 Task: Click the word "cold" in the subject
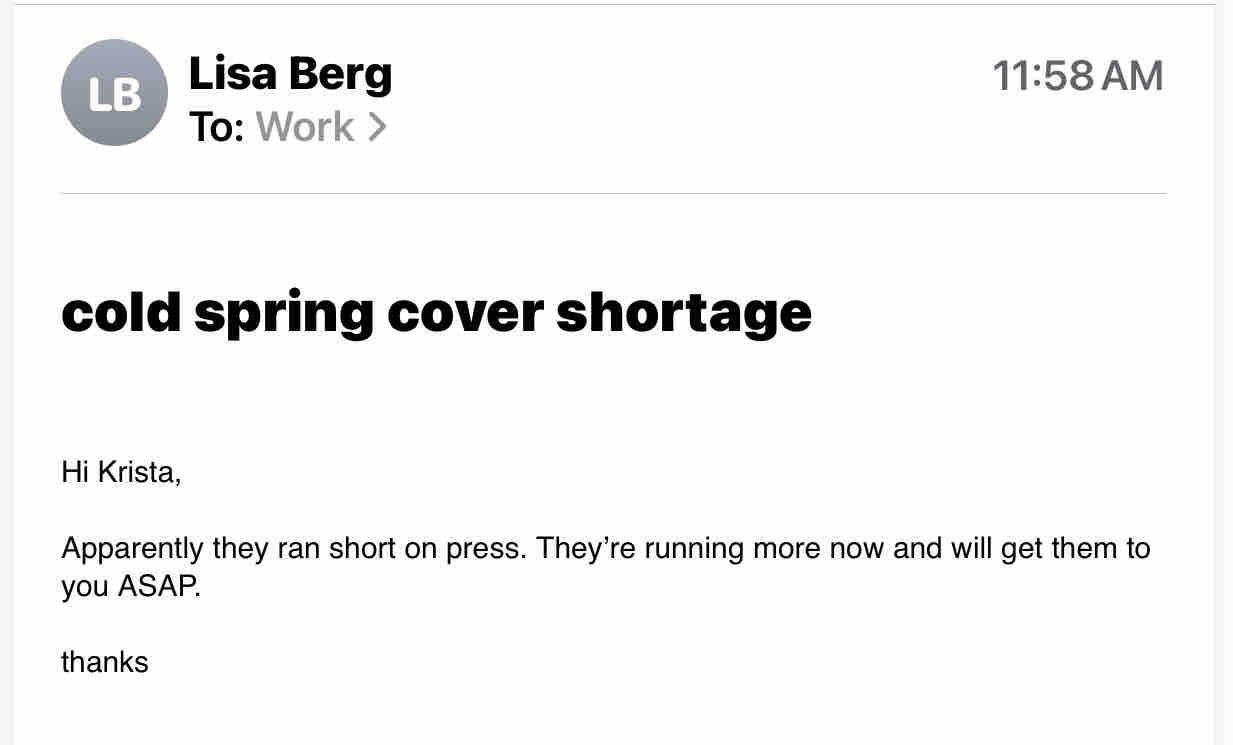[121, 312]
